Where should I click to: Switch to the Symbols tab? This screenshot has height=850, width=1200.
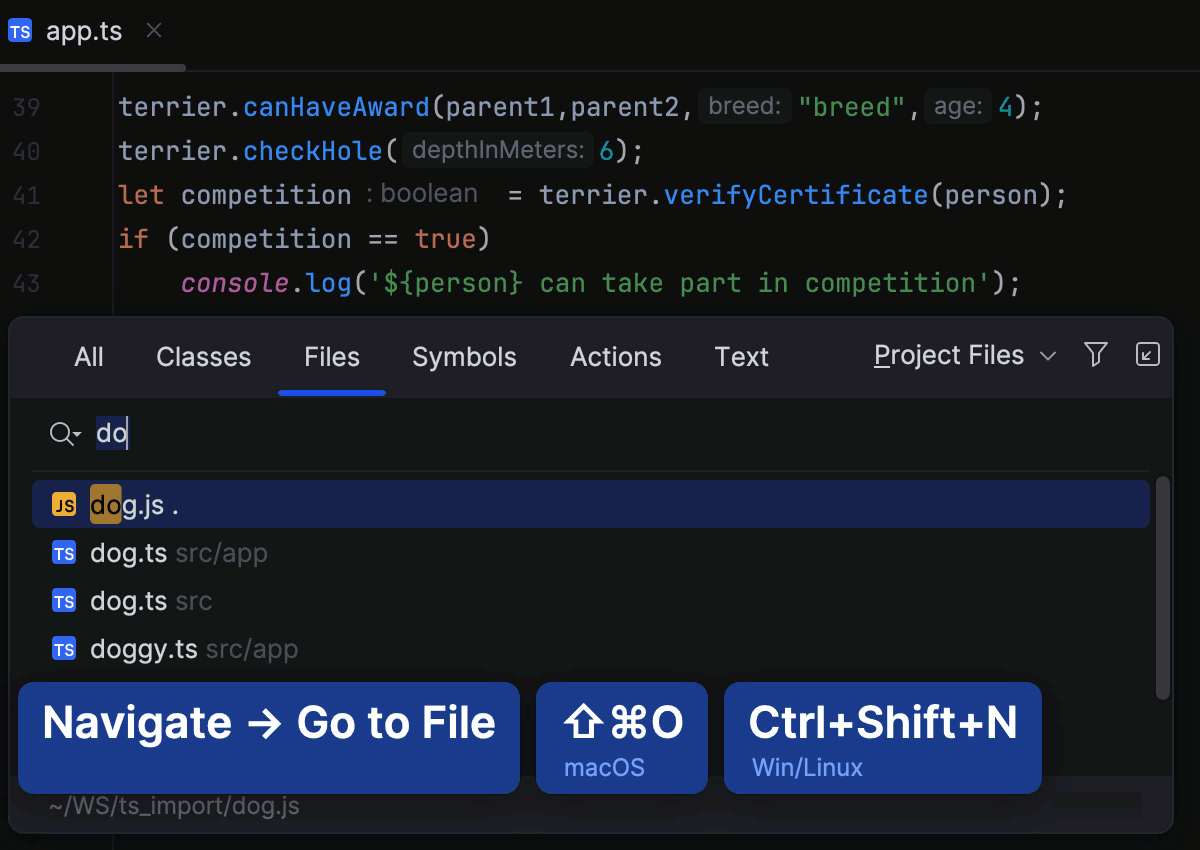464,357
